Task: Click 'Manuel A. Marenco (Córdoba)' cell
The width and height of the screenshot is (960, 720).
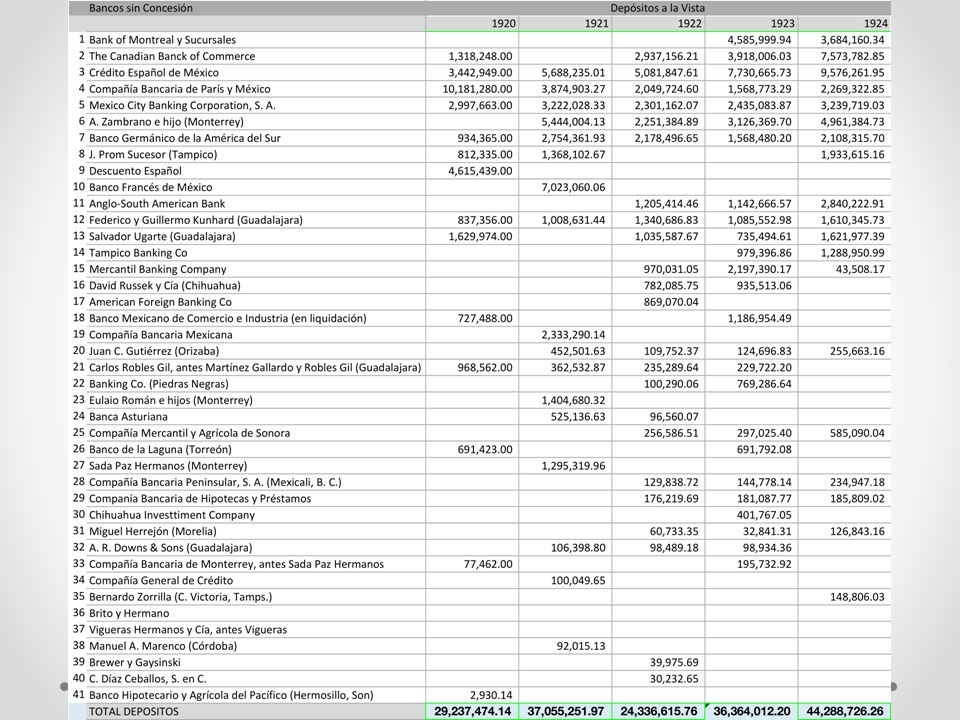Action: (256, 646)
